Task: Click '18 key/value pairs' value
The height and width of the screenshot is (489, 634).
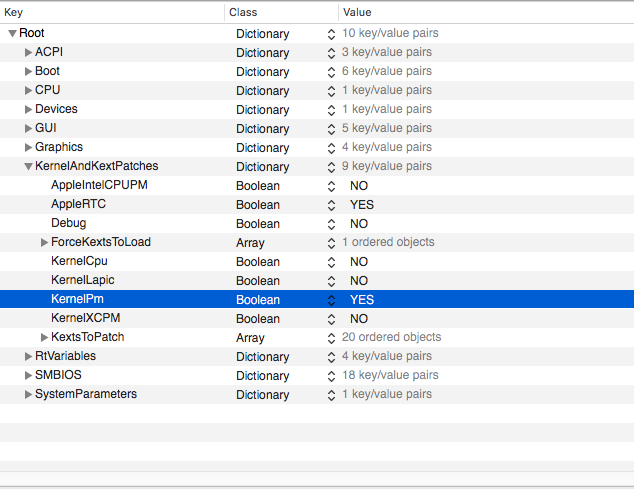Action: pyautogui.click(x=390, y=375)
